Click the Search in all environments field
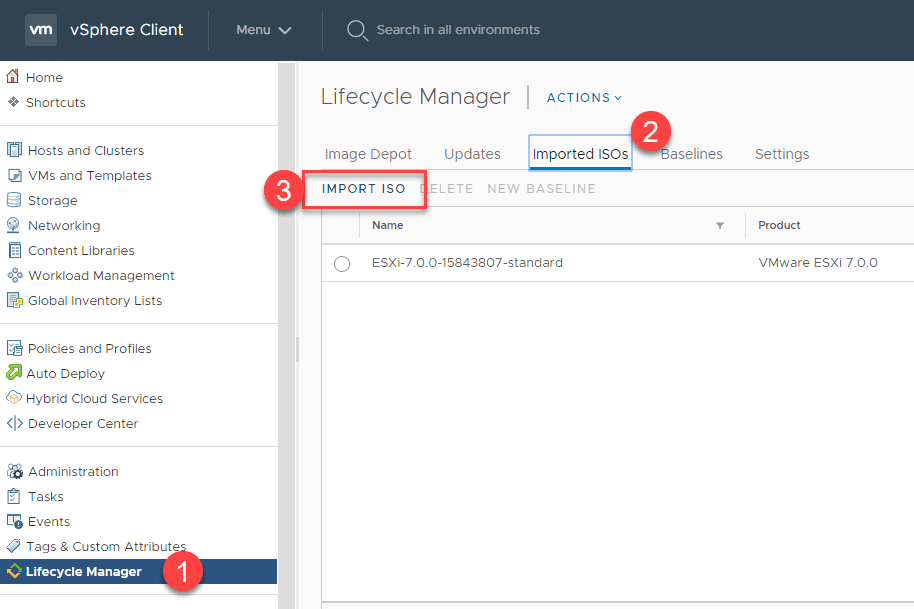914x609 pixels. tap(458, 30)
